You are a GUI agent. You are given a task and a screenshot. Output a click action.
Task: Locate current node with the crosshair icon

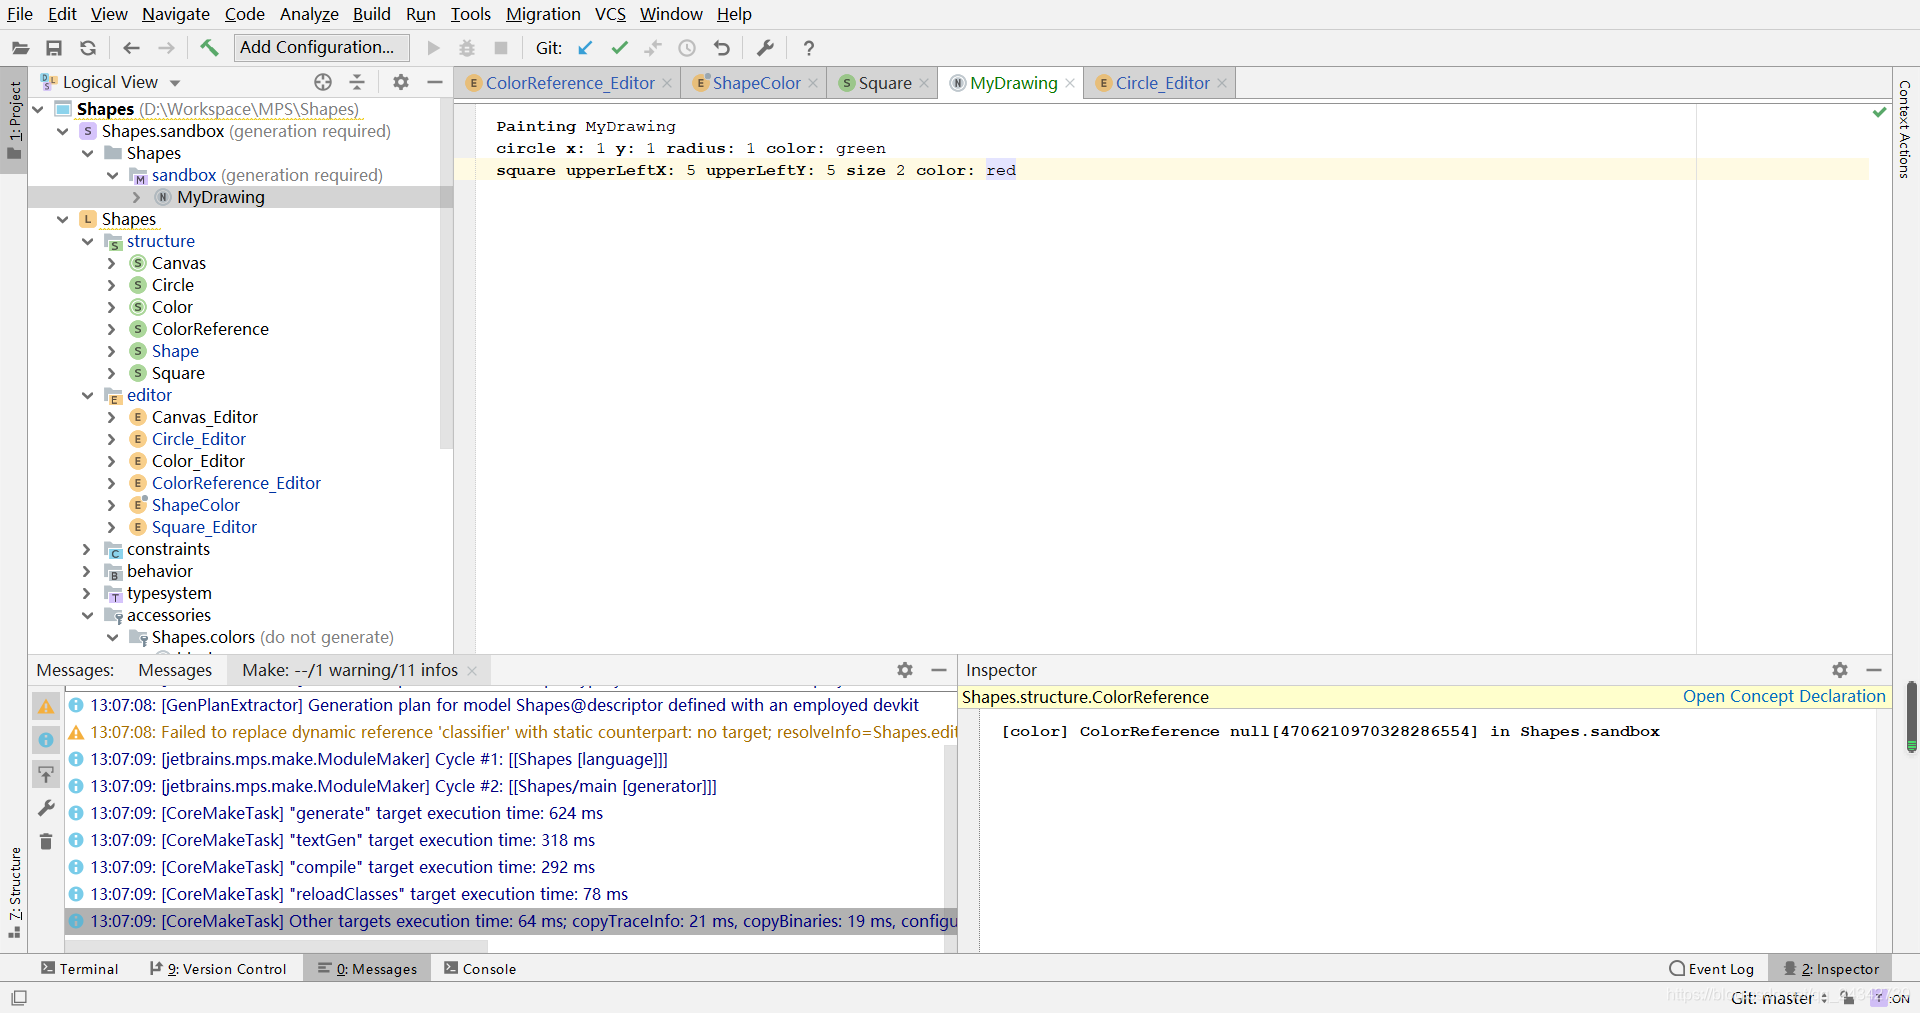(x=323, y=82)
